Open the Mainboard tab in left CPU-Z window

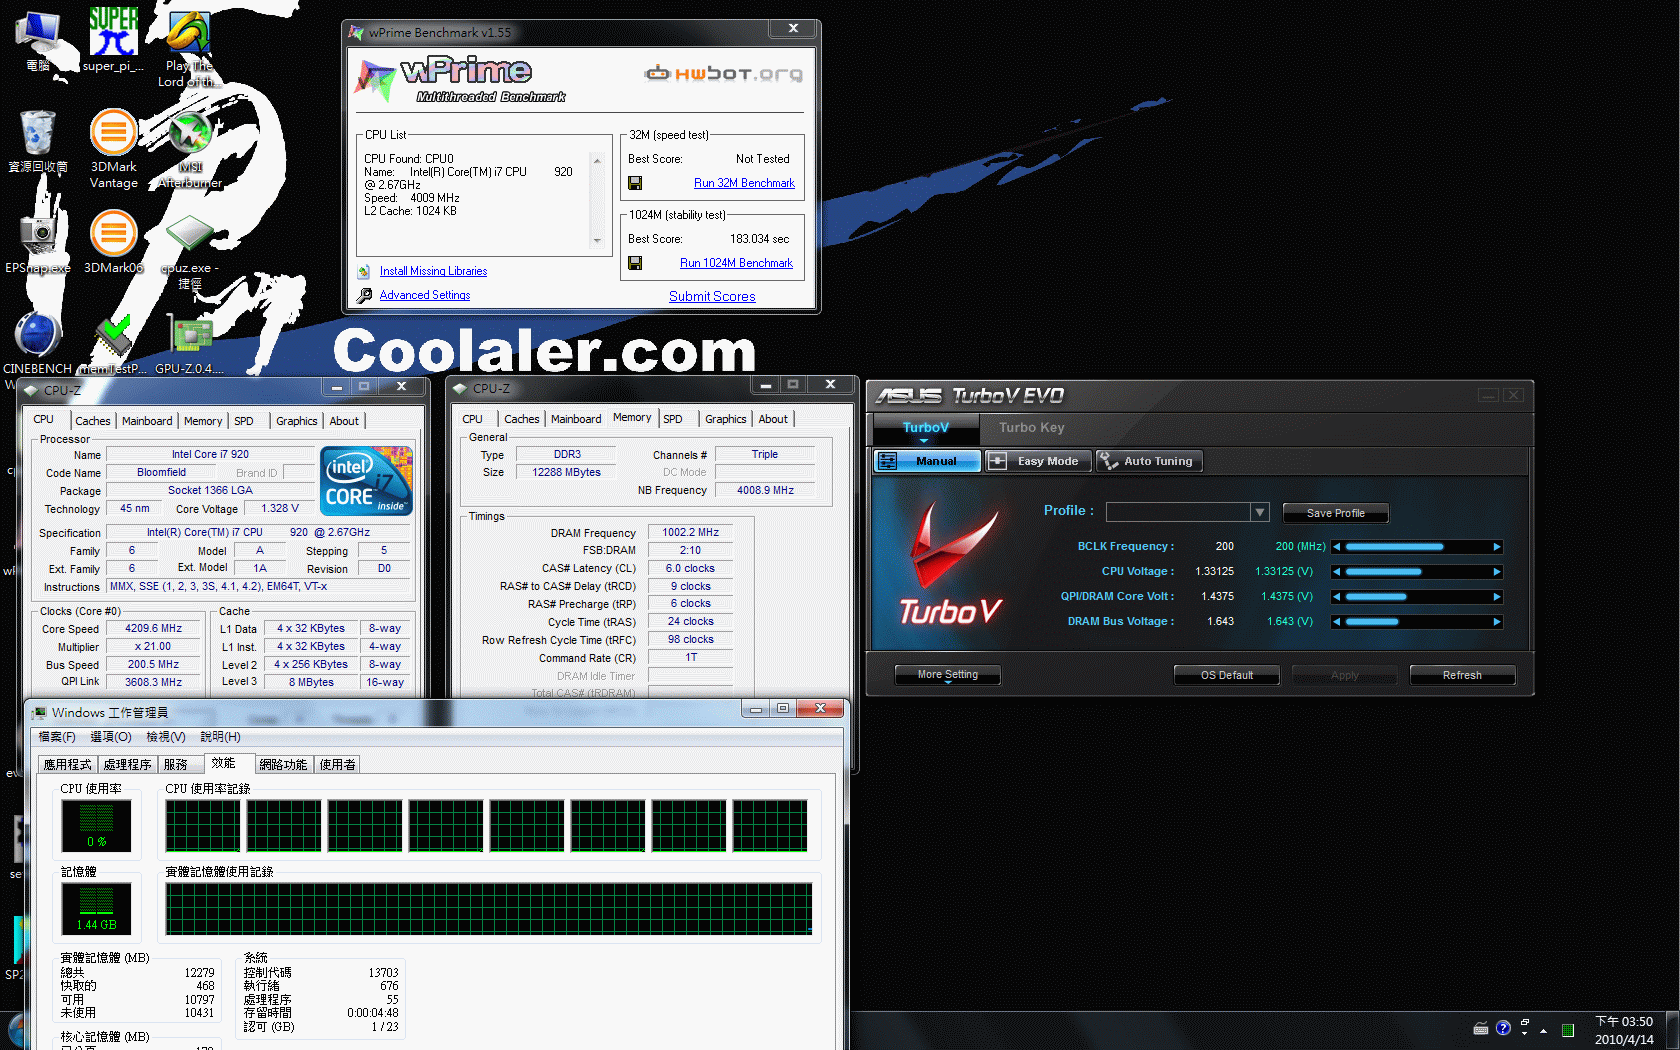pos(147,421)
